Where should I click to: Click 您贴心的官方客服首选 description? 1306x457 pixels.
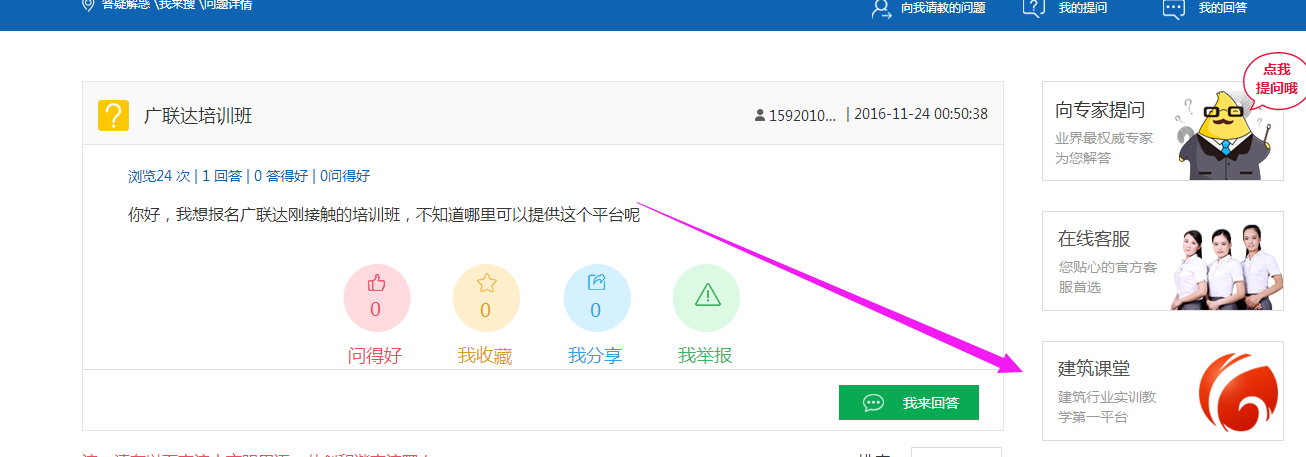[x=1108, y=277]
